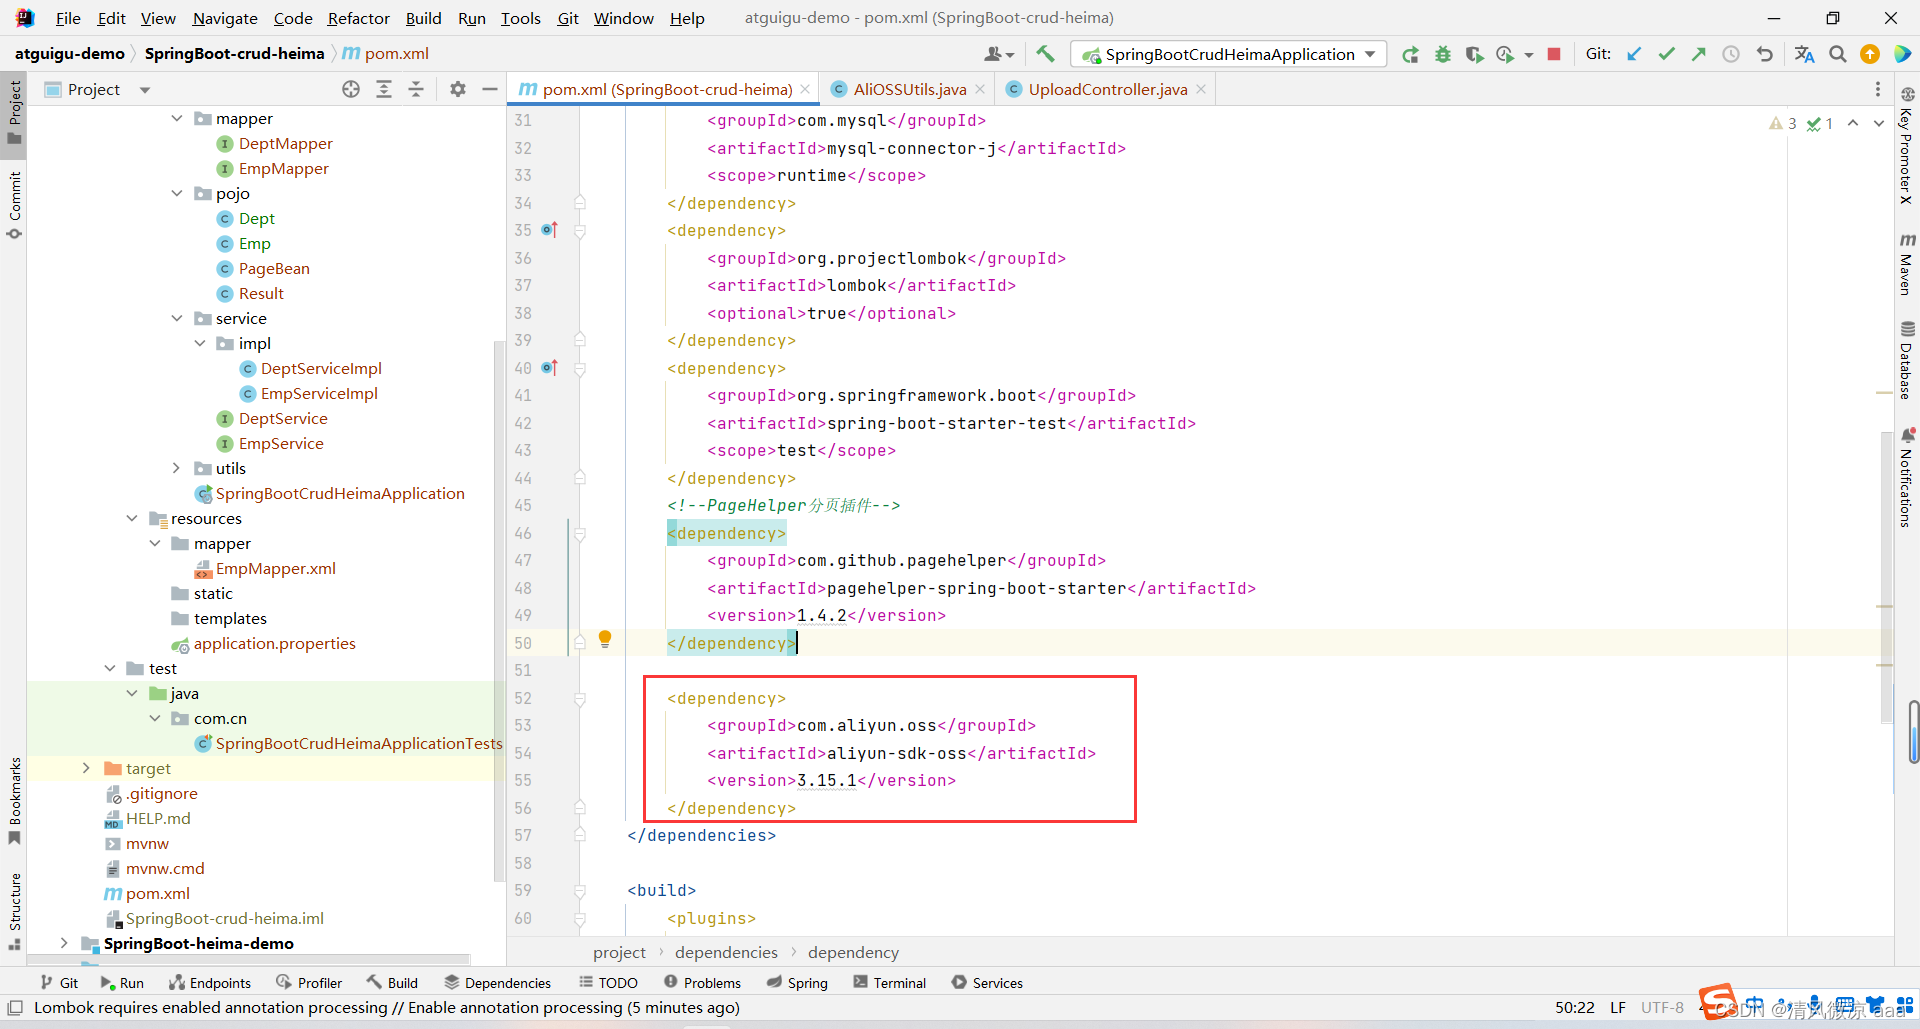Open Git history clock icon
Image resolution: width=1920 pixels, height=1029 pixels.
(x=1731, y=54)
